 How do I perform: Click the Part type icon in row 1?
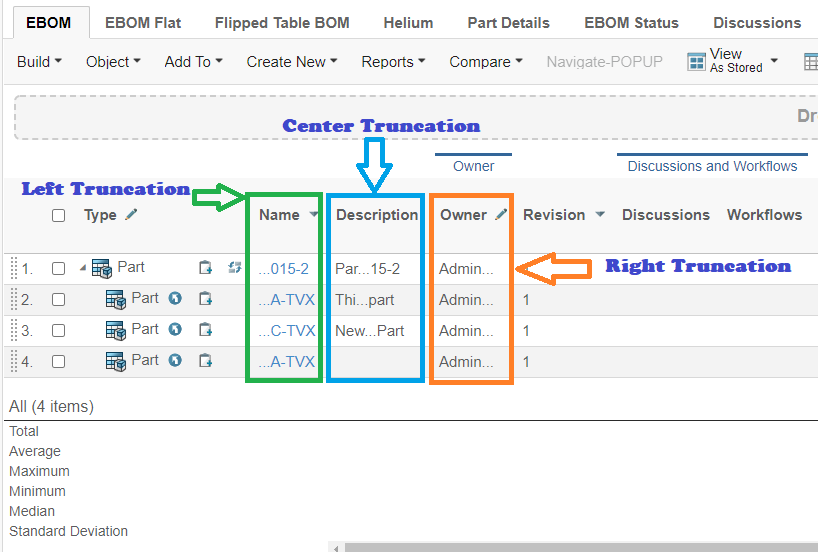[x=100, y=268]
